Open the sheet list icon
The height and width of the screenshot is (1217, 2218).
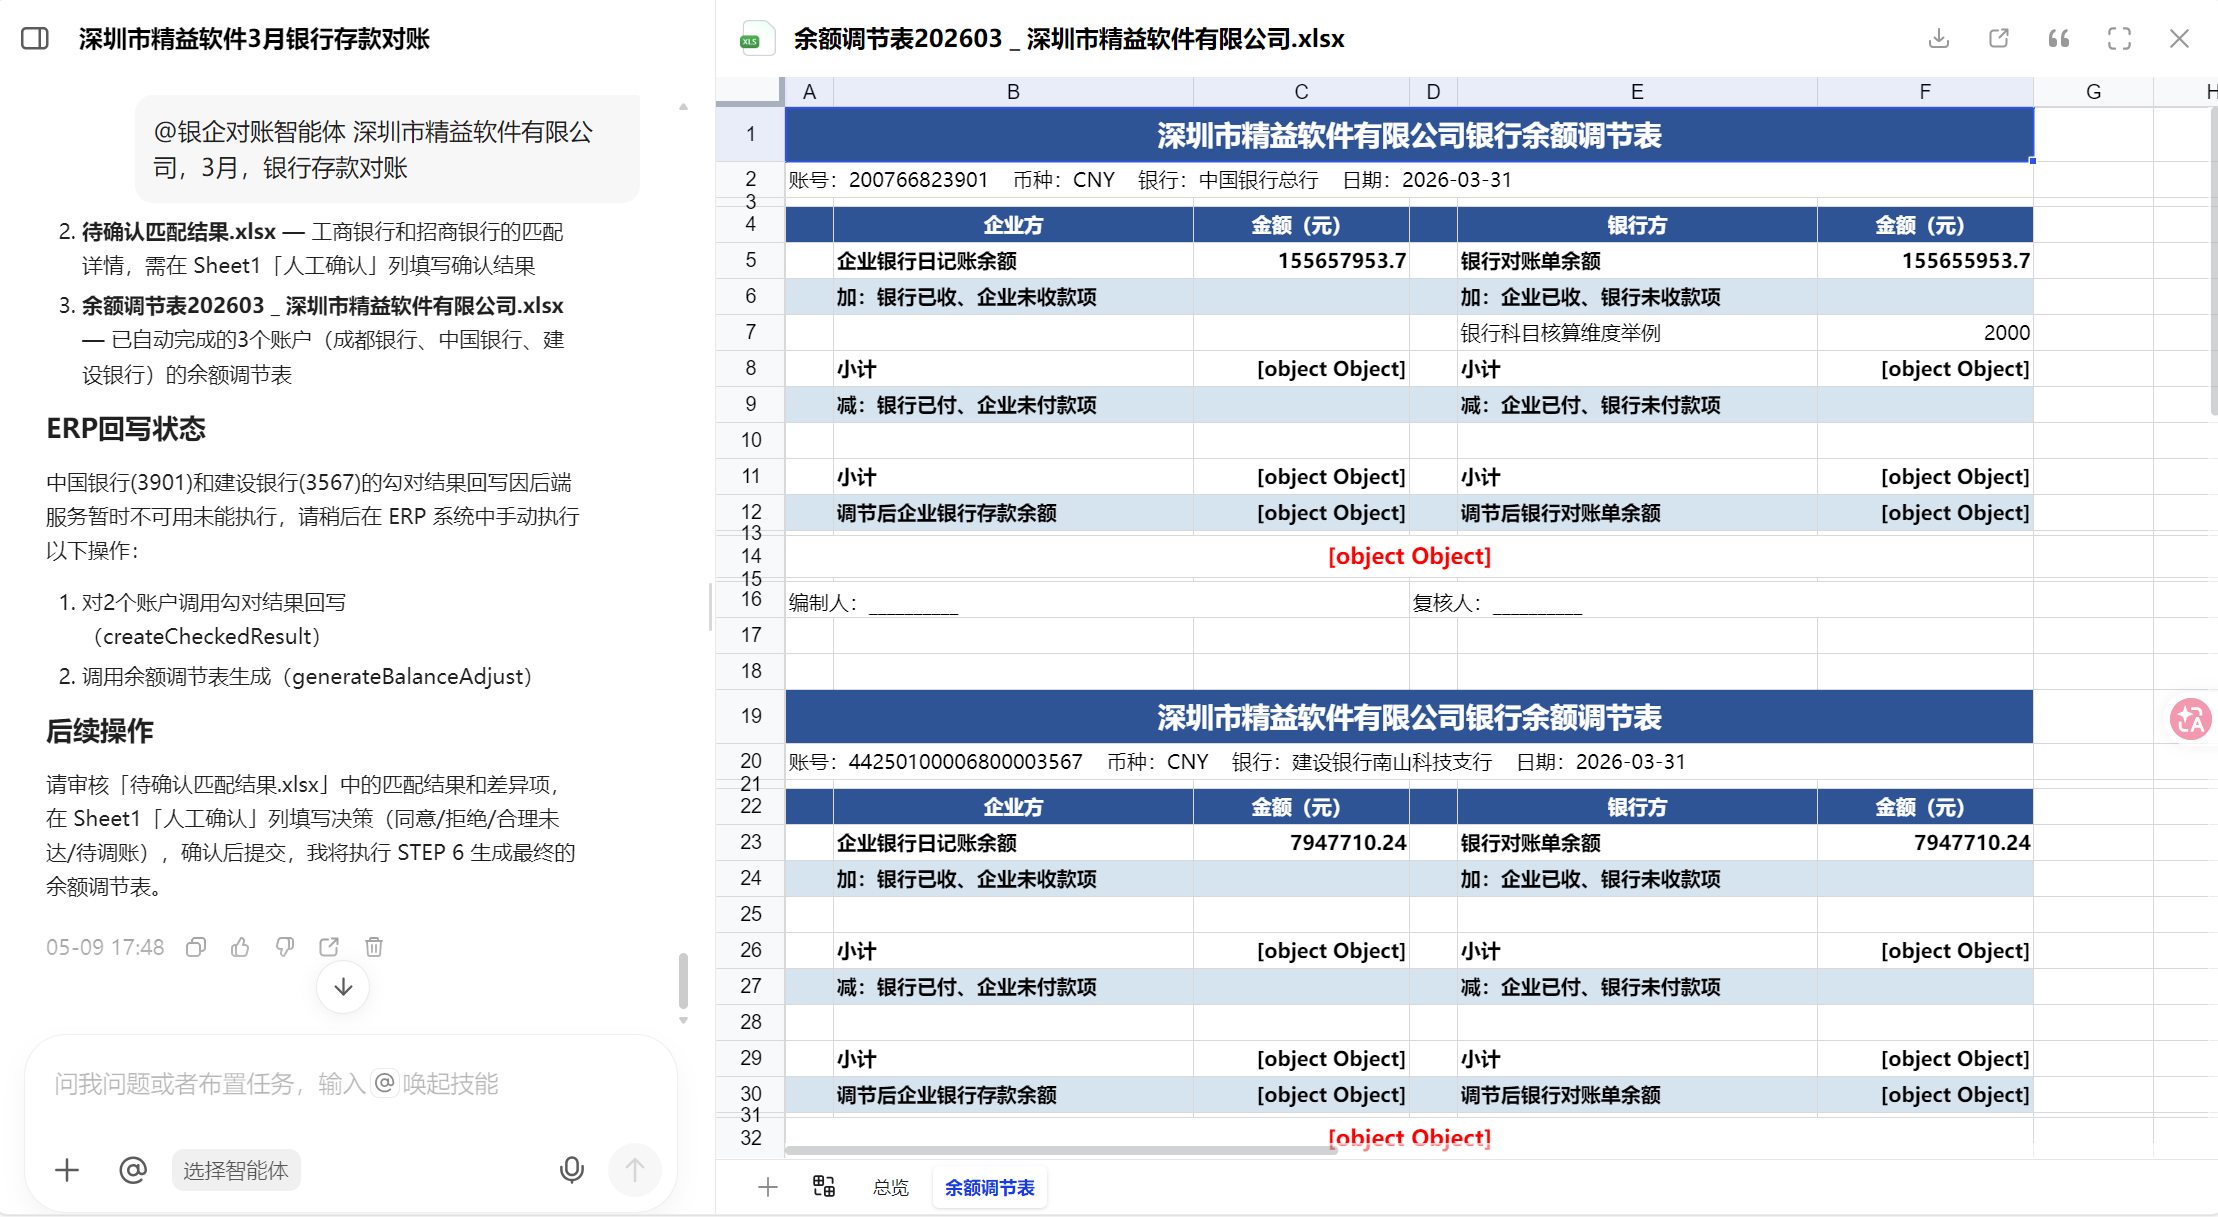click(x=824, y=1187)
